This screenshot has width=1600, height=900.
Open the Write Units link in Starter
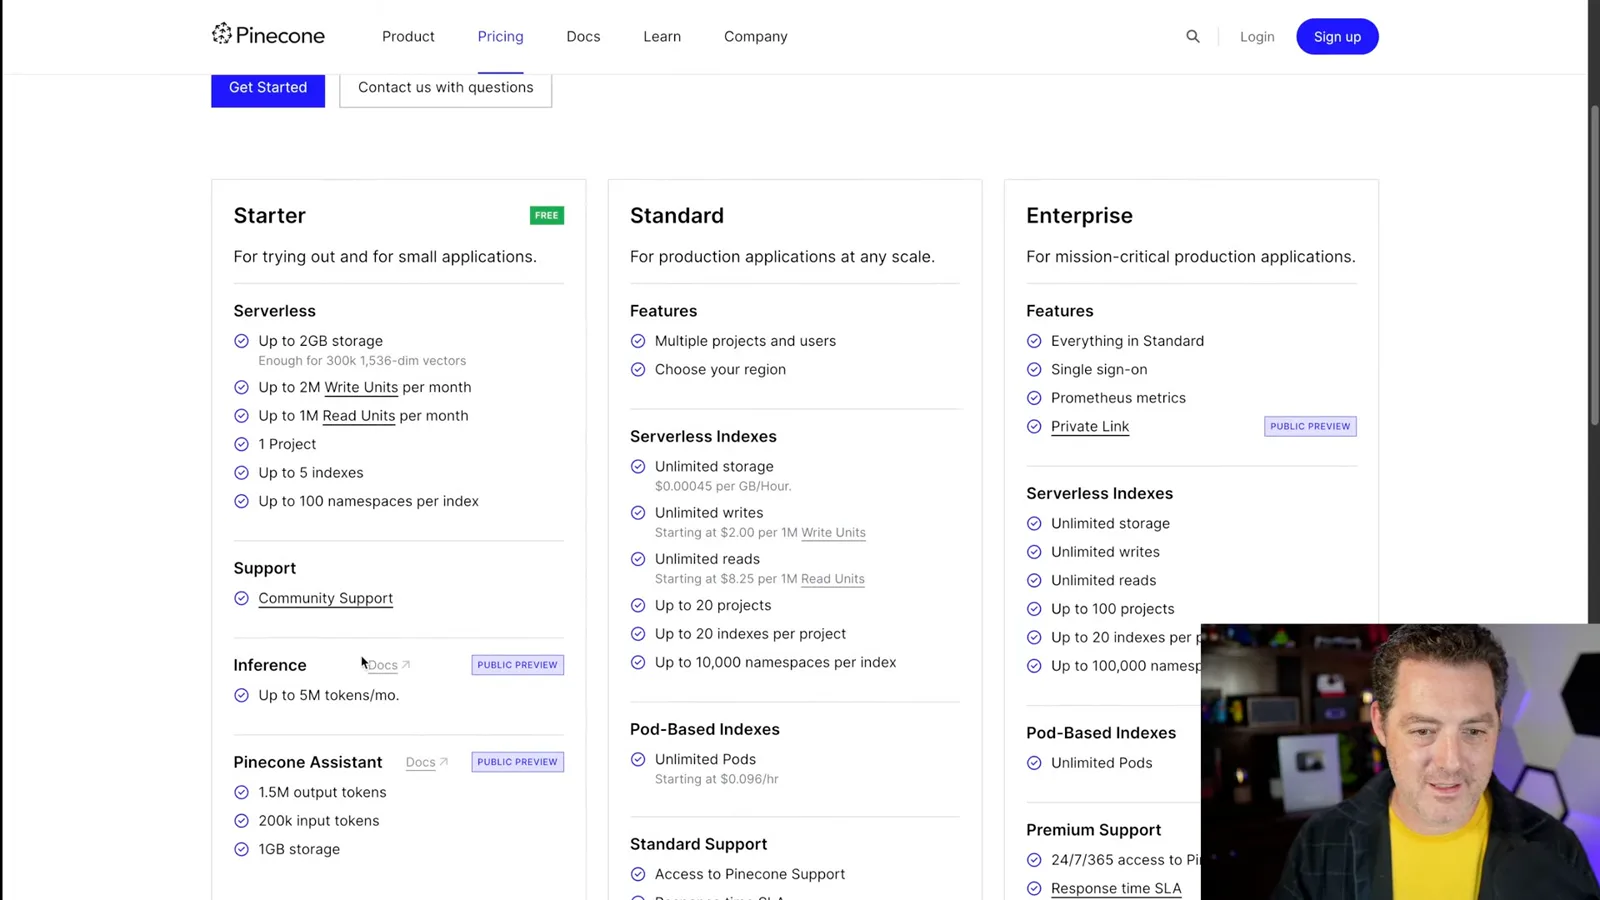pos(361,387)
